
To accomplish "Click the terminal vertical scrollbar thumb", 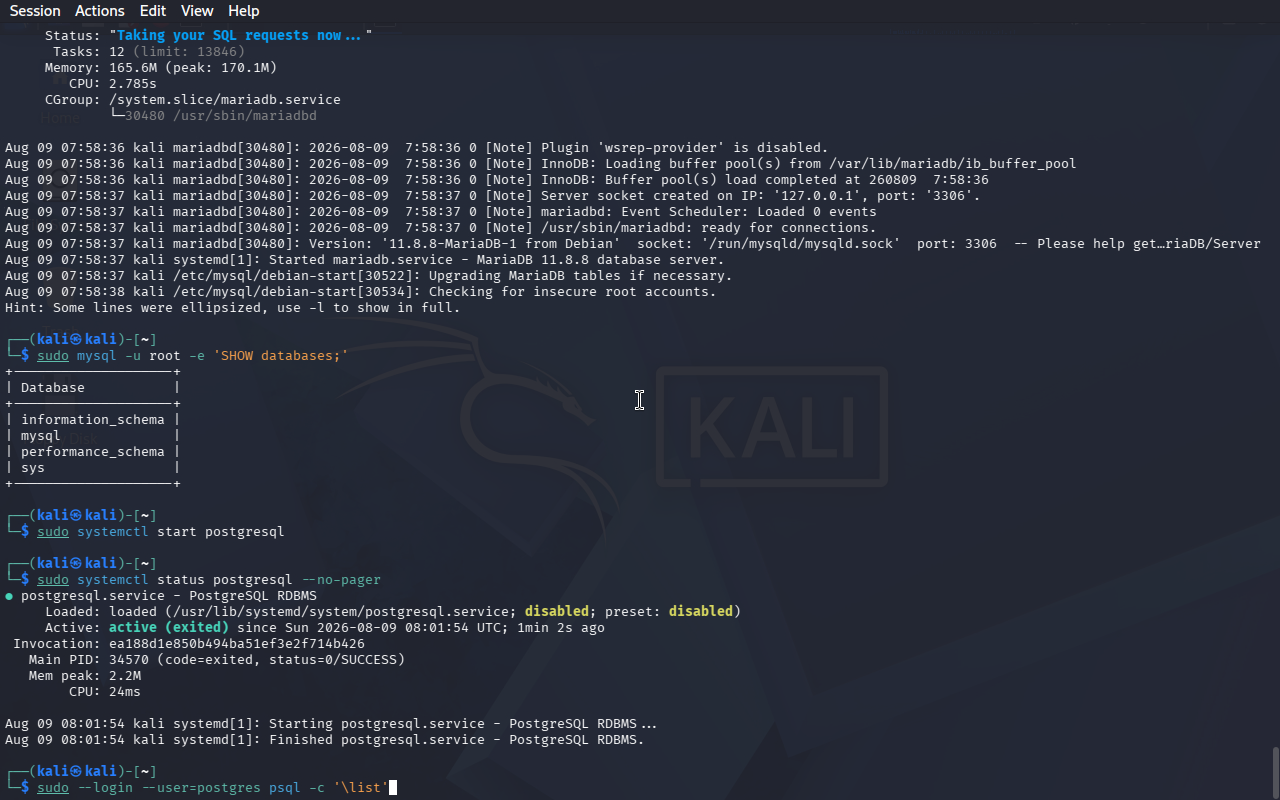I will click(x=1275, y=772).
